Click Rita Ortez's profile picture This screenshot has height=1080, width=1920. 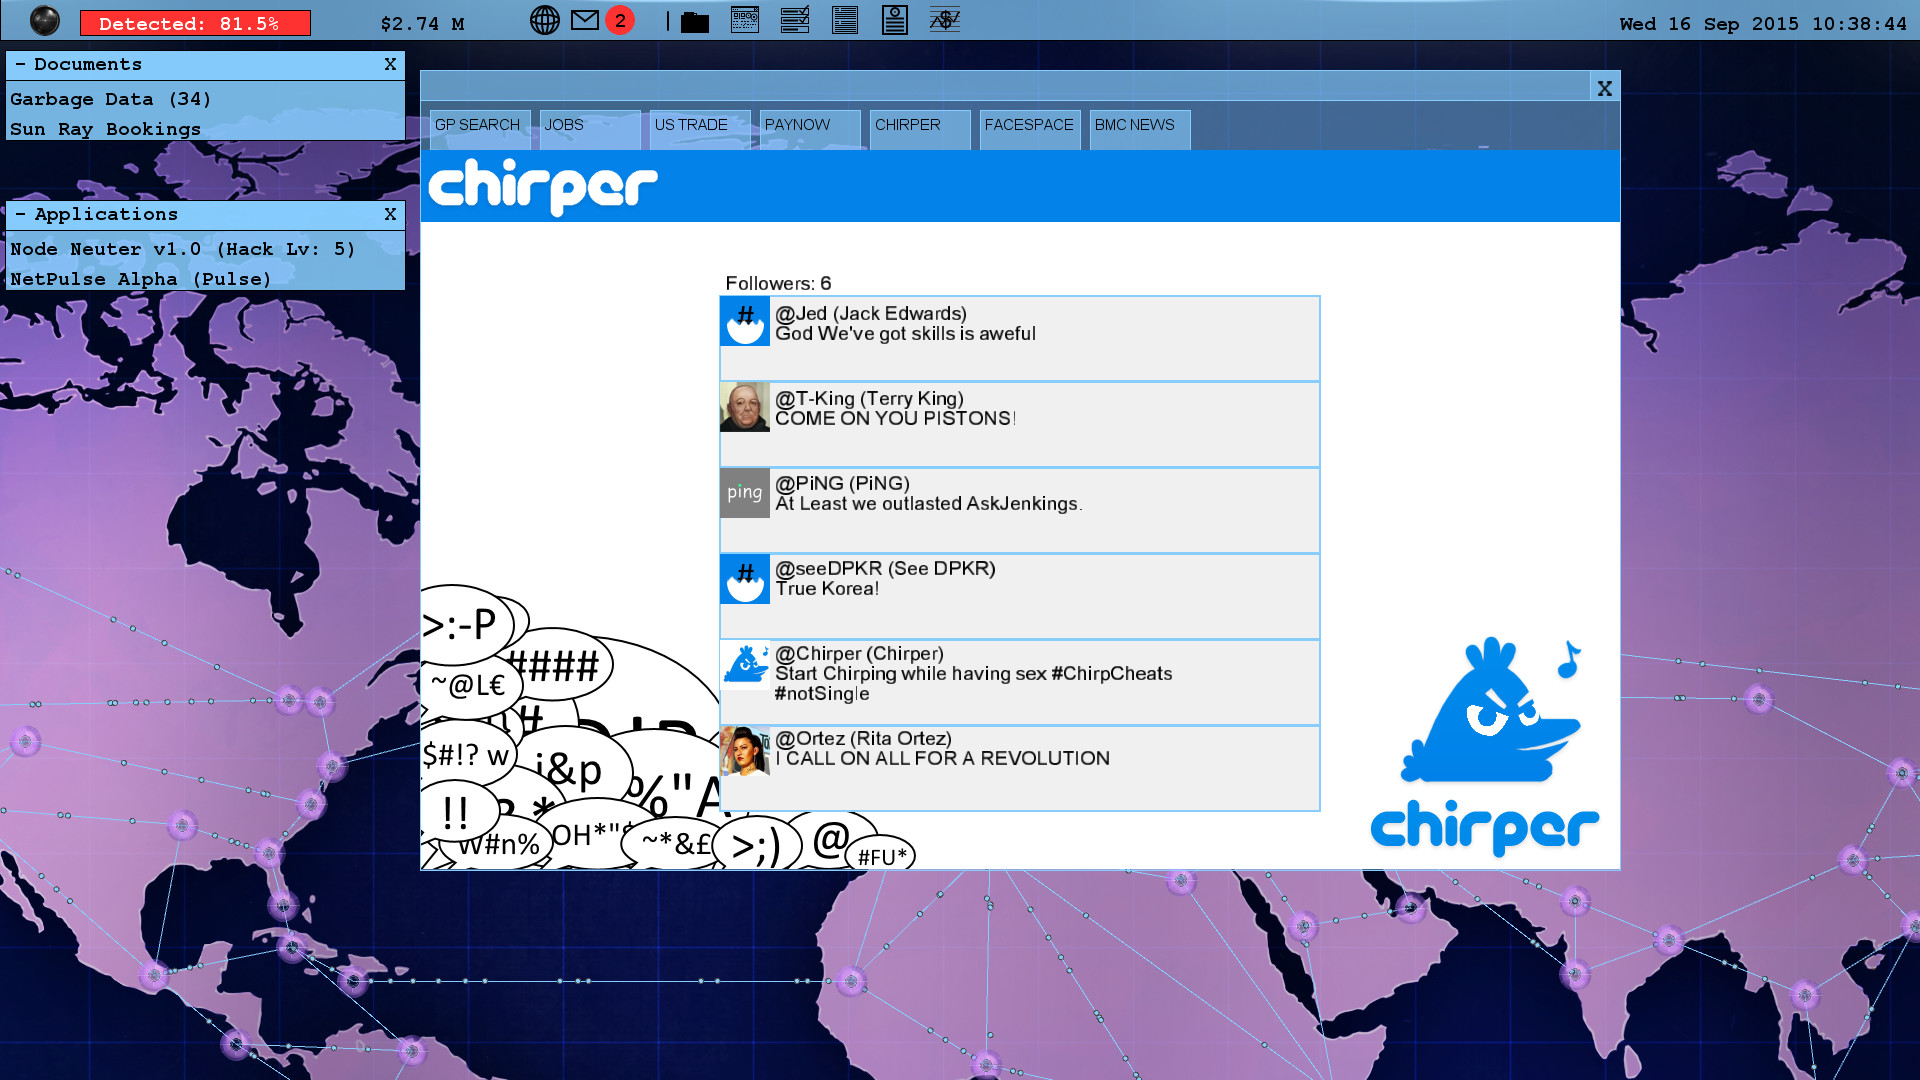tap(744, 752)
